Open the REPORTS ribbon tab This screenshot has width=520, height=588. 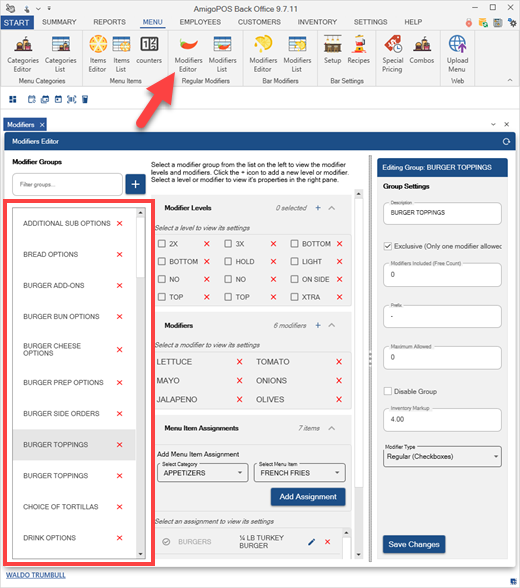(109, 22)
